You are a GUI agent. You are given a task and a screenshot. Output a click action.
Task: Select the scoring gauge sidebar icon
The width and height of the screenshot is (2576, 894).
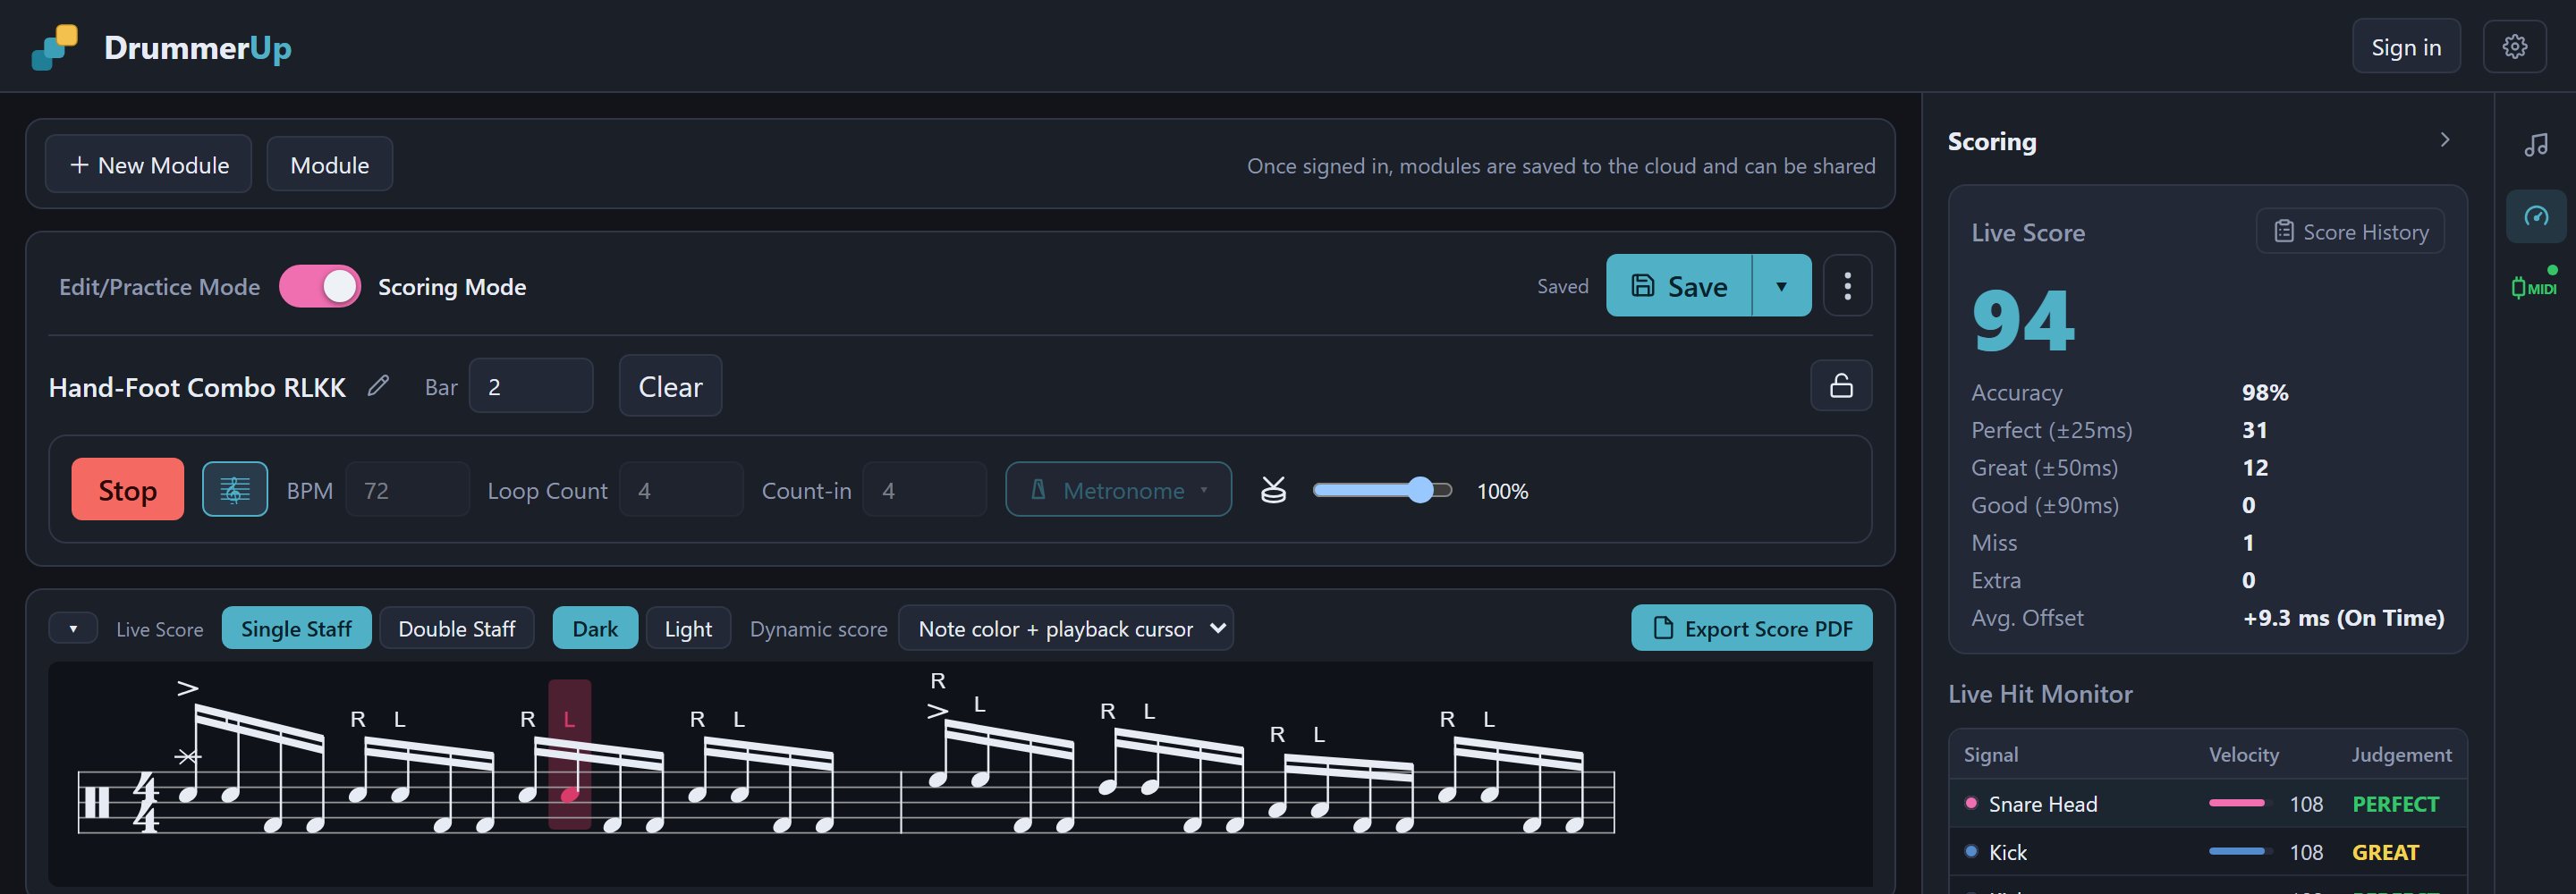point(2535,216)
